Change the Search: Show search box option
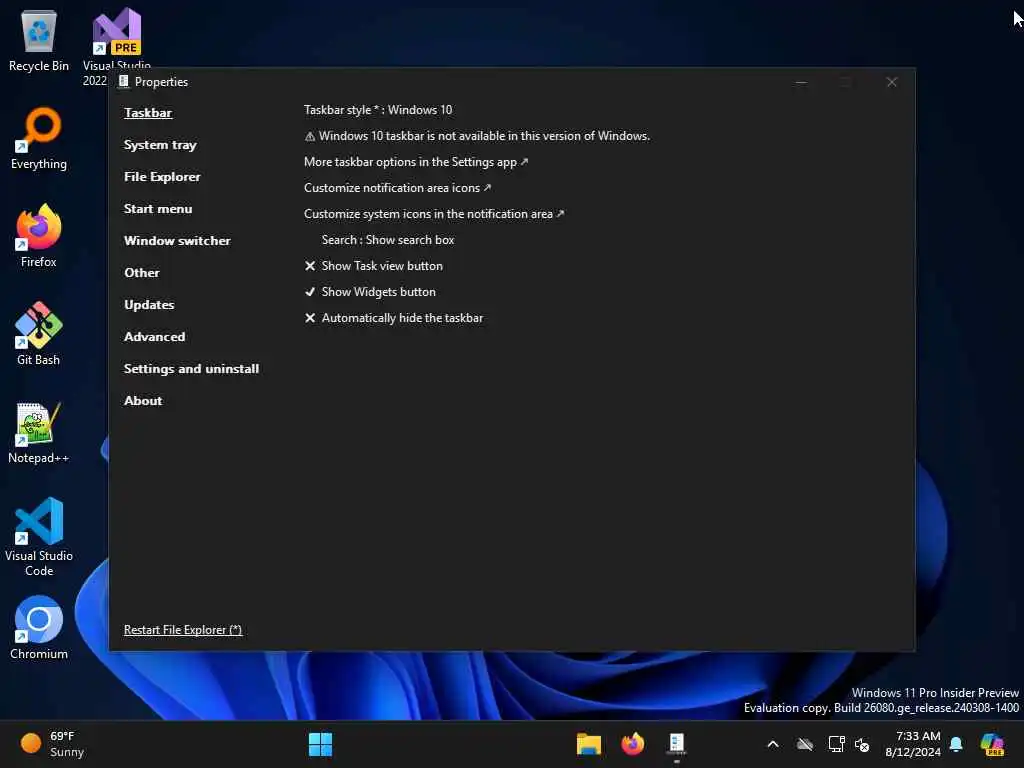The height and width of the screenshot is (768, 1024). 387,240
